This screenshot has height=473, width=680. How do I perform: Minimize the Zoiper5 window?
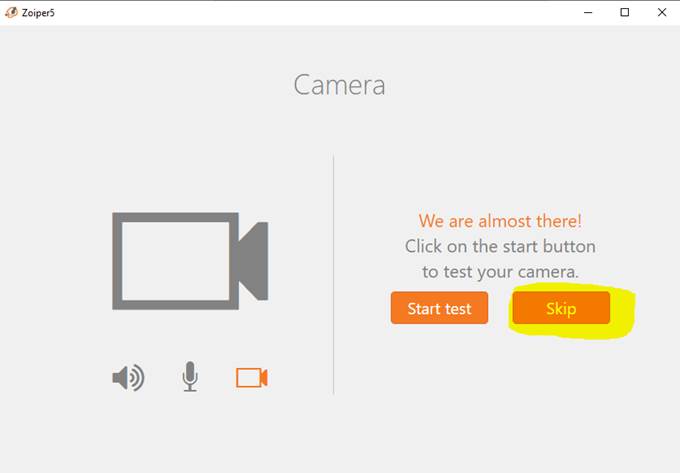tap(588, 12)
